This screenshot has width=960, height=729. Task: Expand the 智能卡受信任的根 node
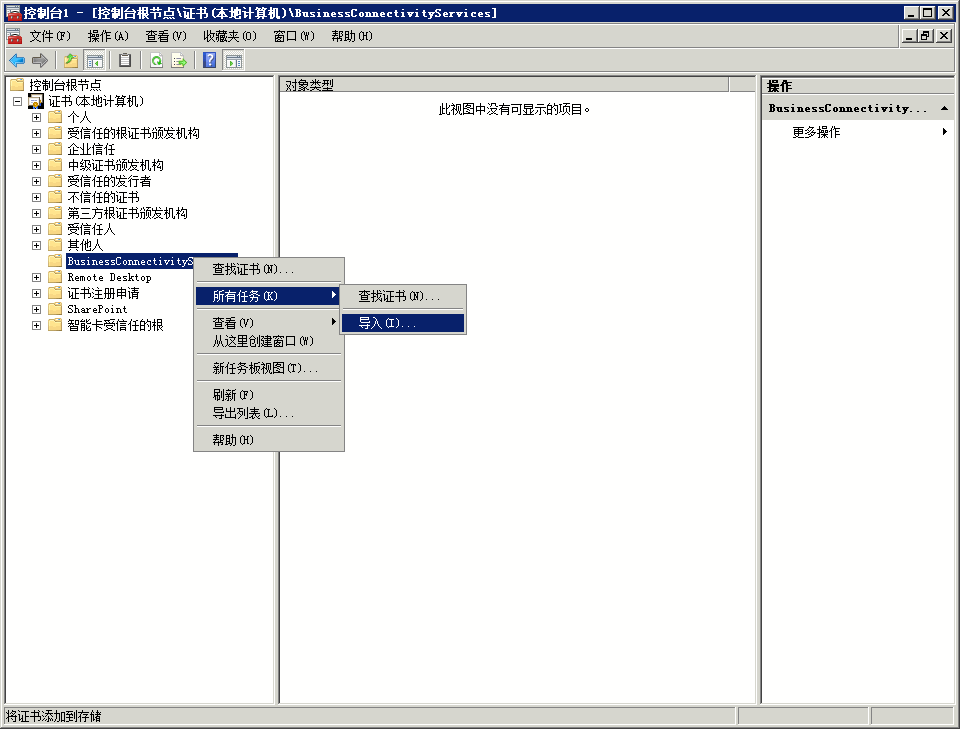coord(37,325)
